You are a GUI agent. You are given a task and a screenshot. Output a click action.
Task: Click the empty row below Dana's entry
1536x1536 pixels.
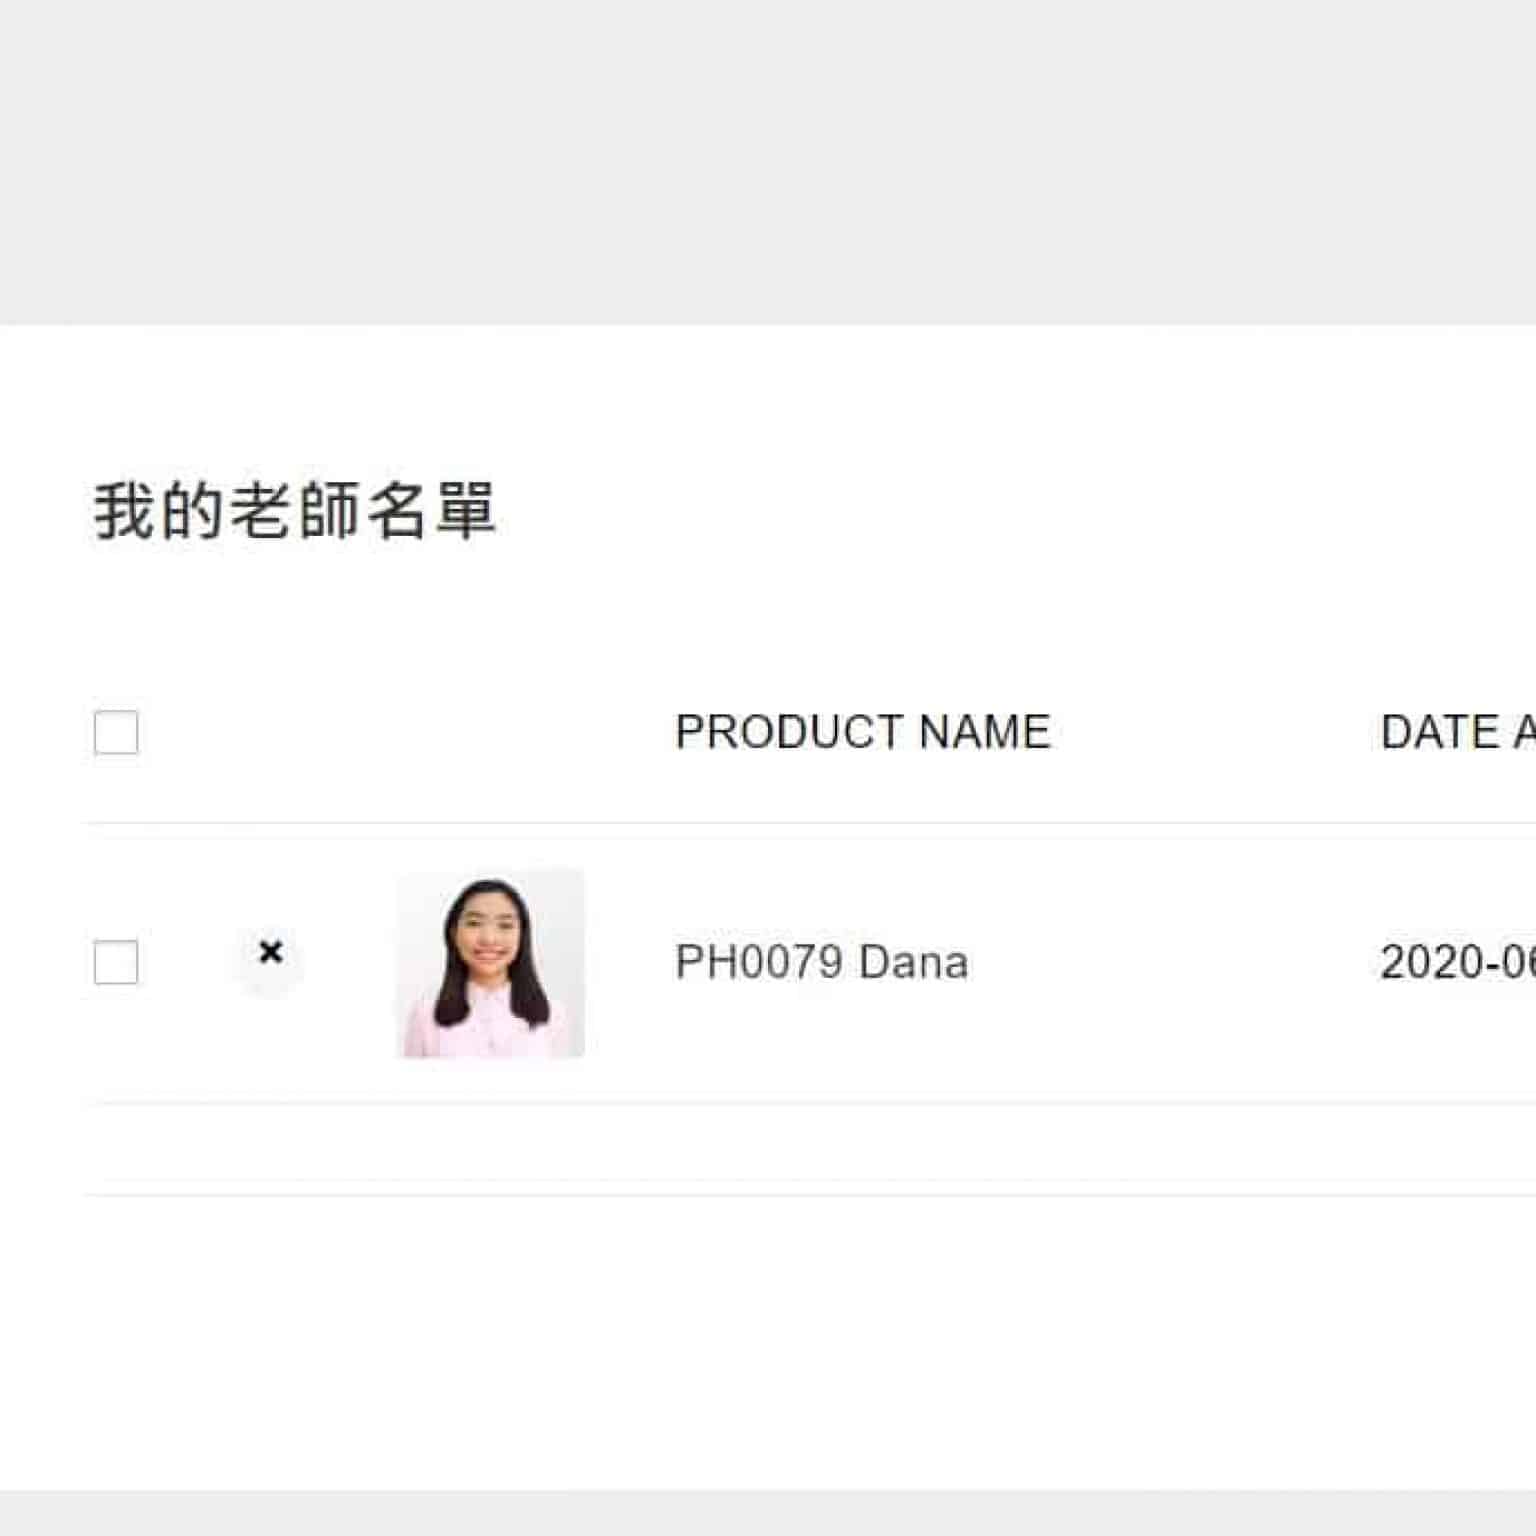(x=811, y=1149)
